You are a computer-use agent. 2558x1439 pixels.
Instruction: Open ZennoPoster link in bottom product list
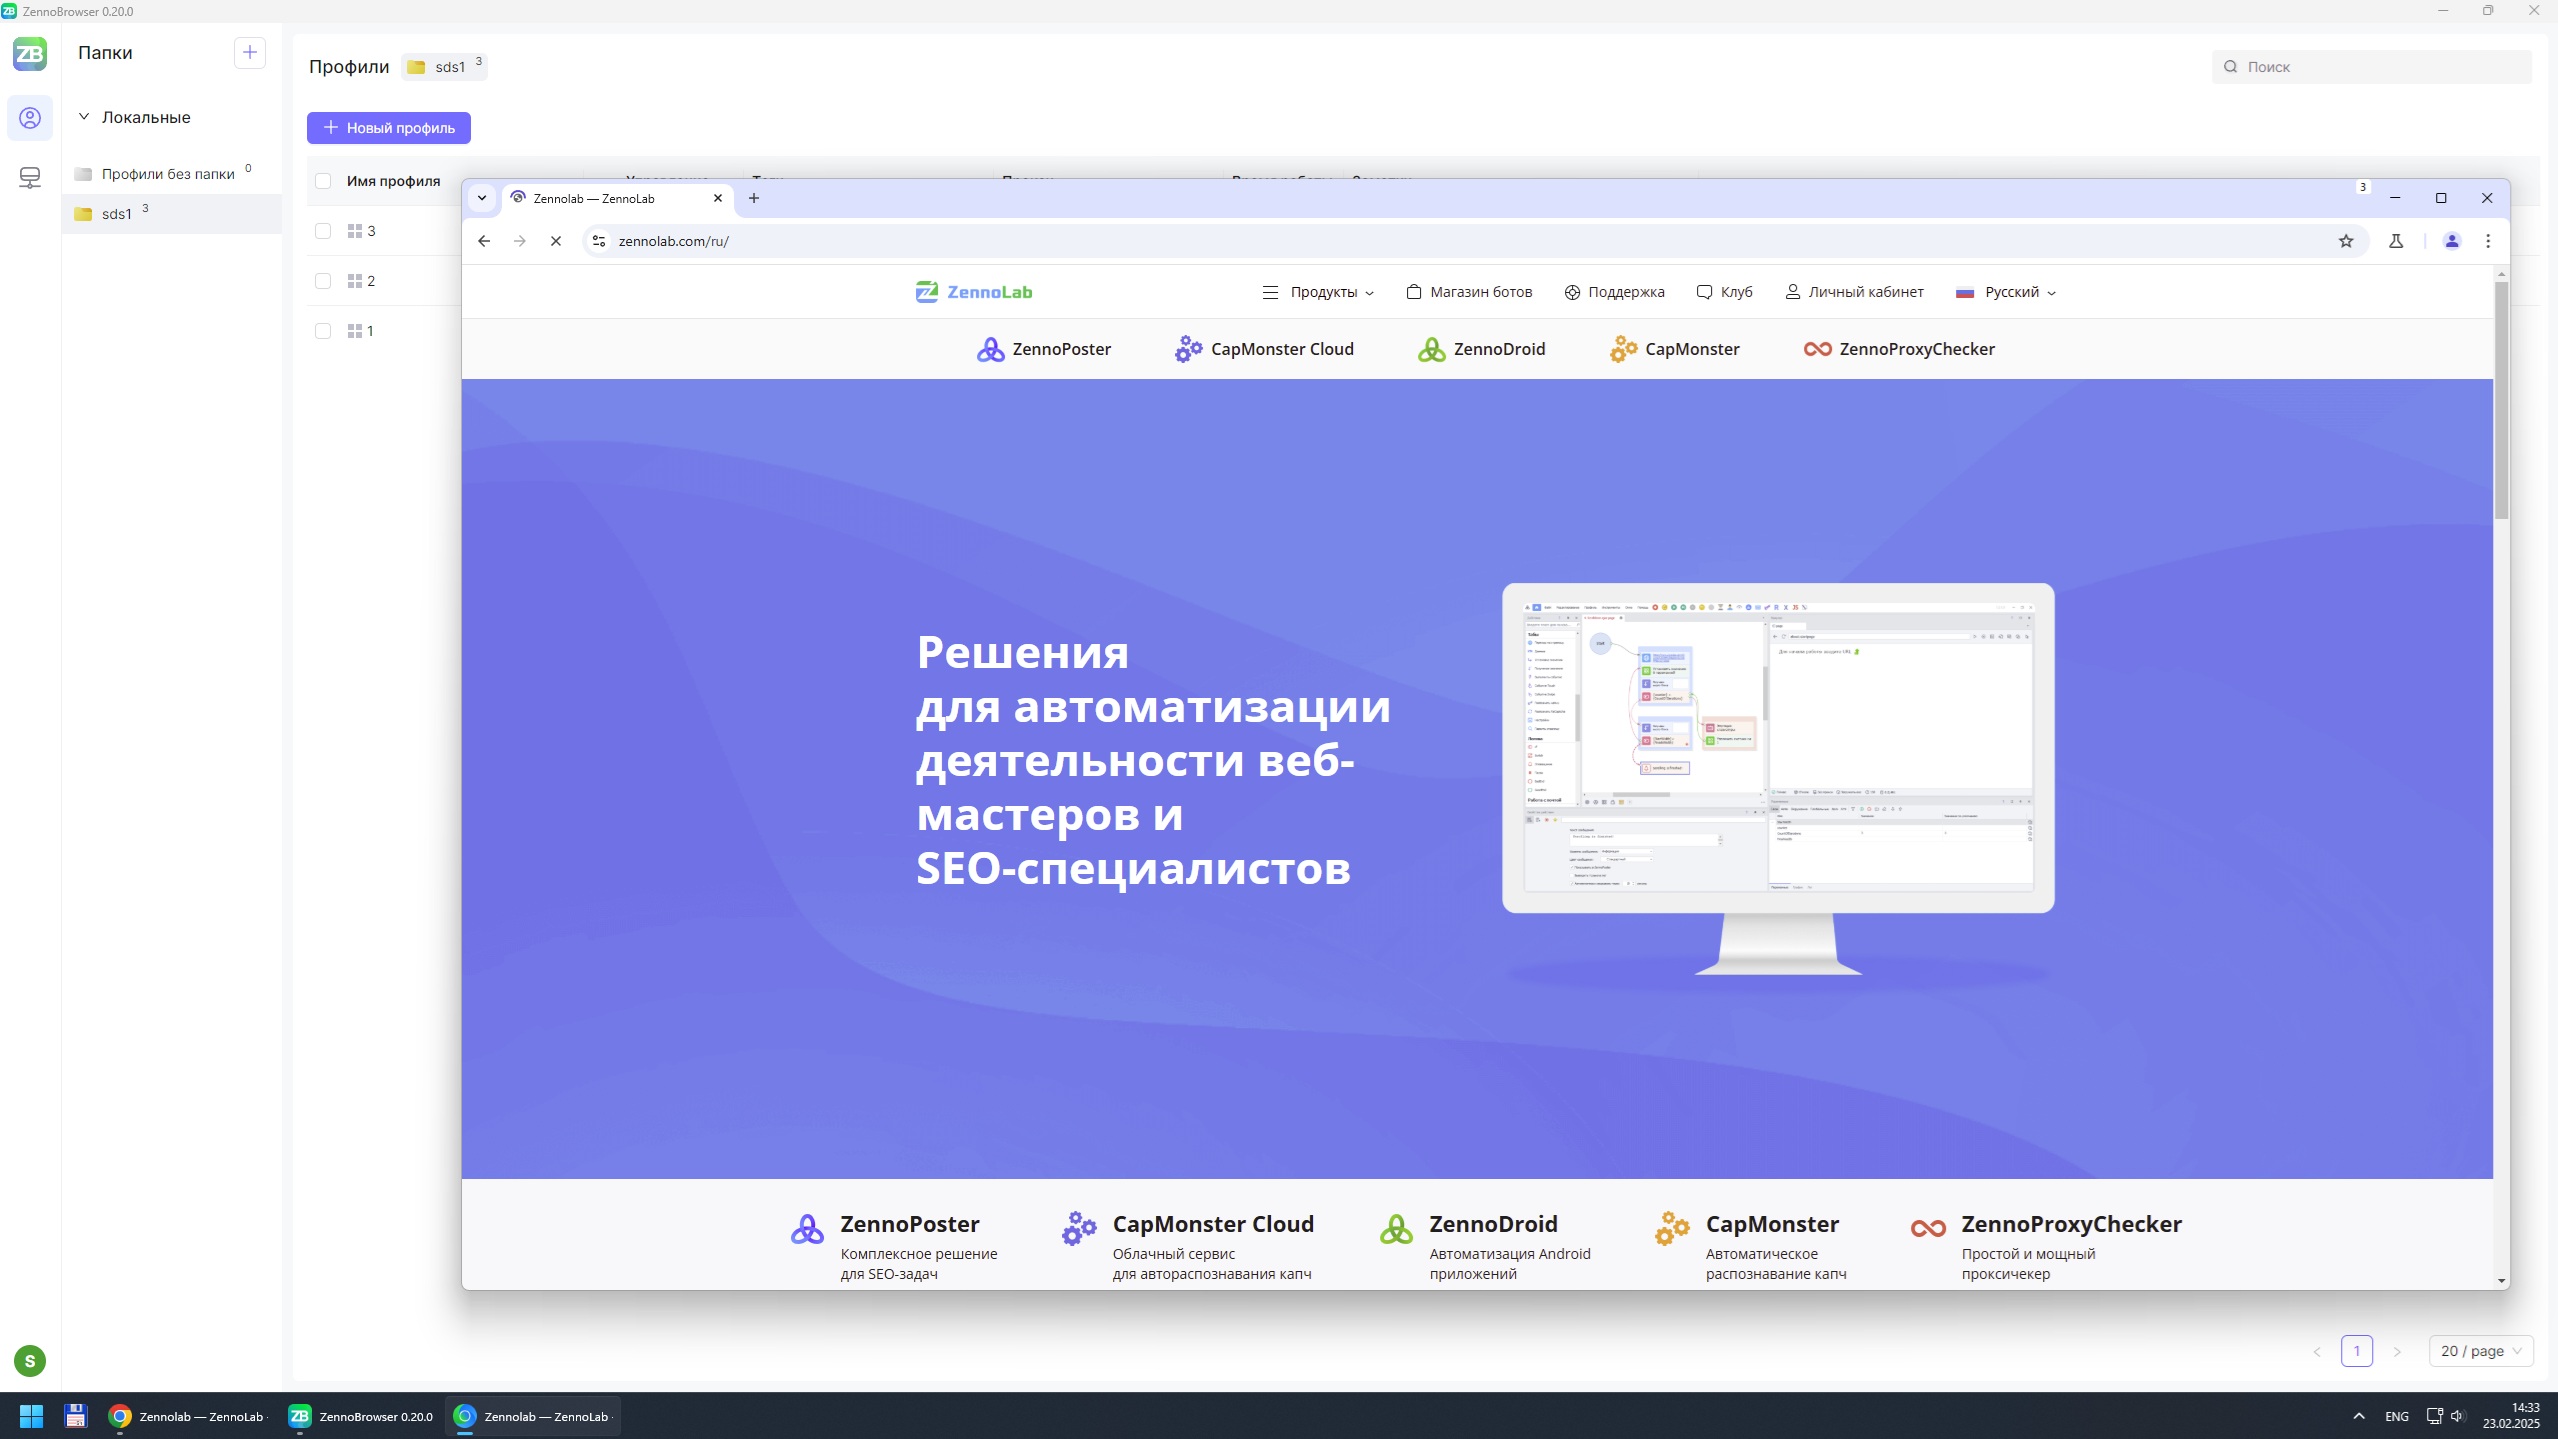tap(909, 1224)
